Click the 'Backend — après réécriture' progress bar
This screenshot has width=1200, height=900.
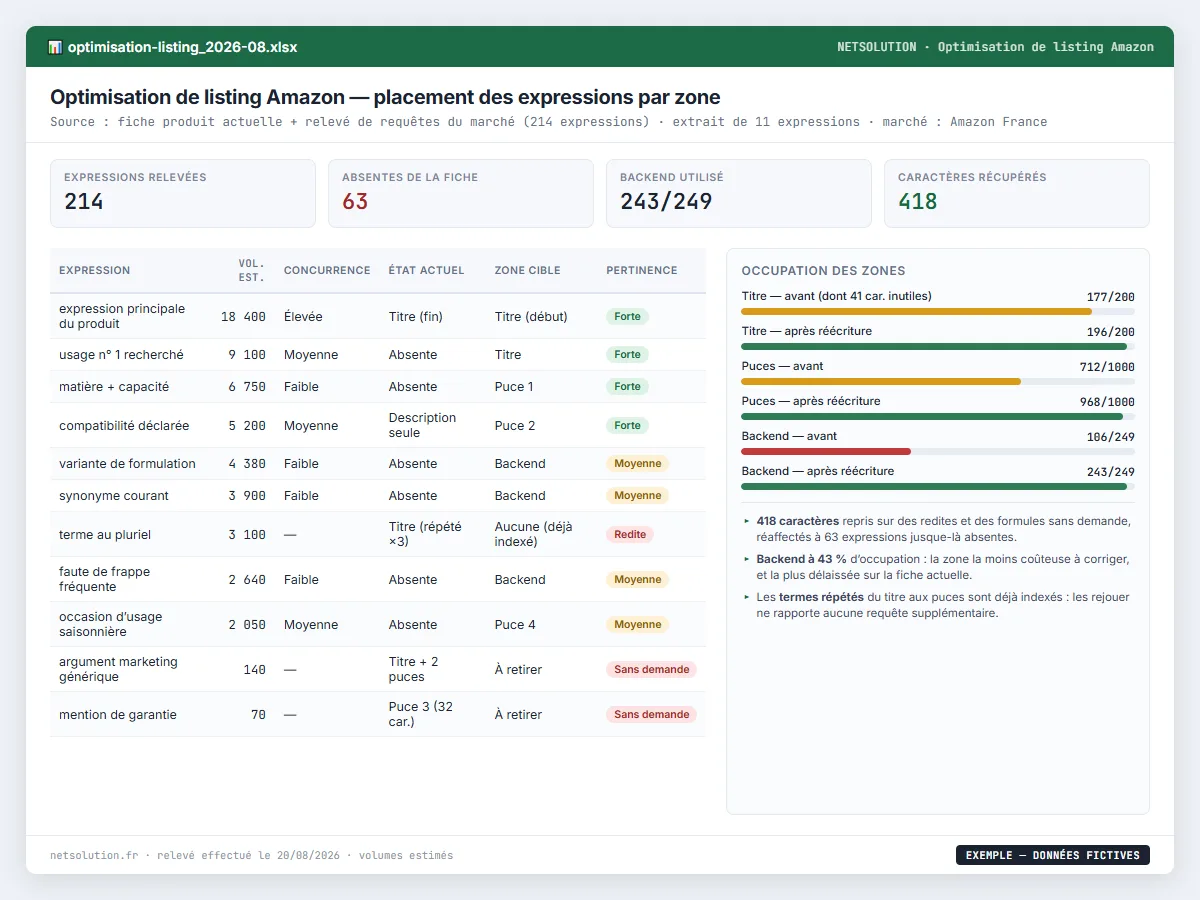point(938,487)
